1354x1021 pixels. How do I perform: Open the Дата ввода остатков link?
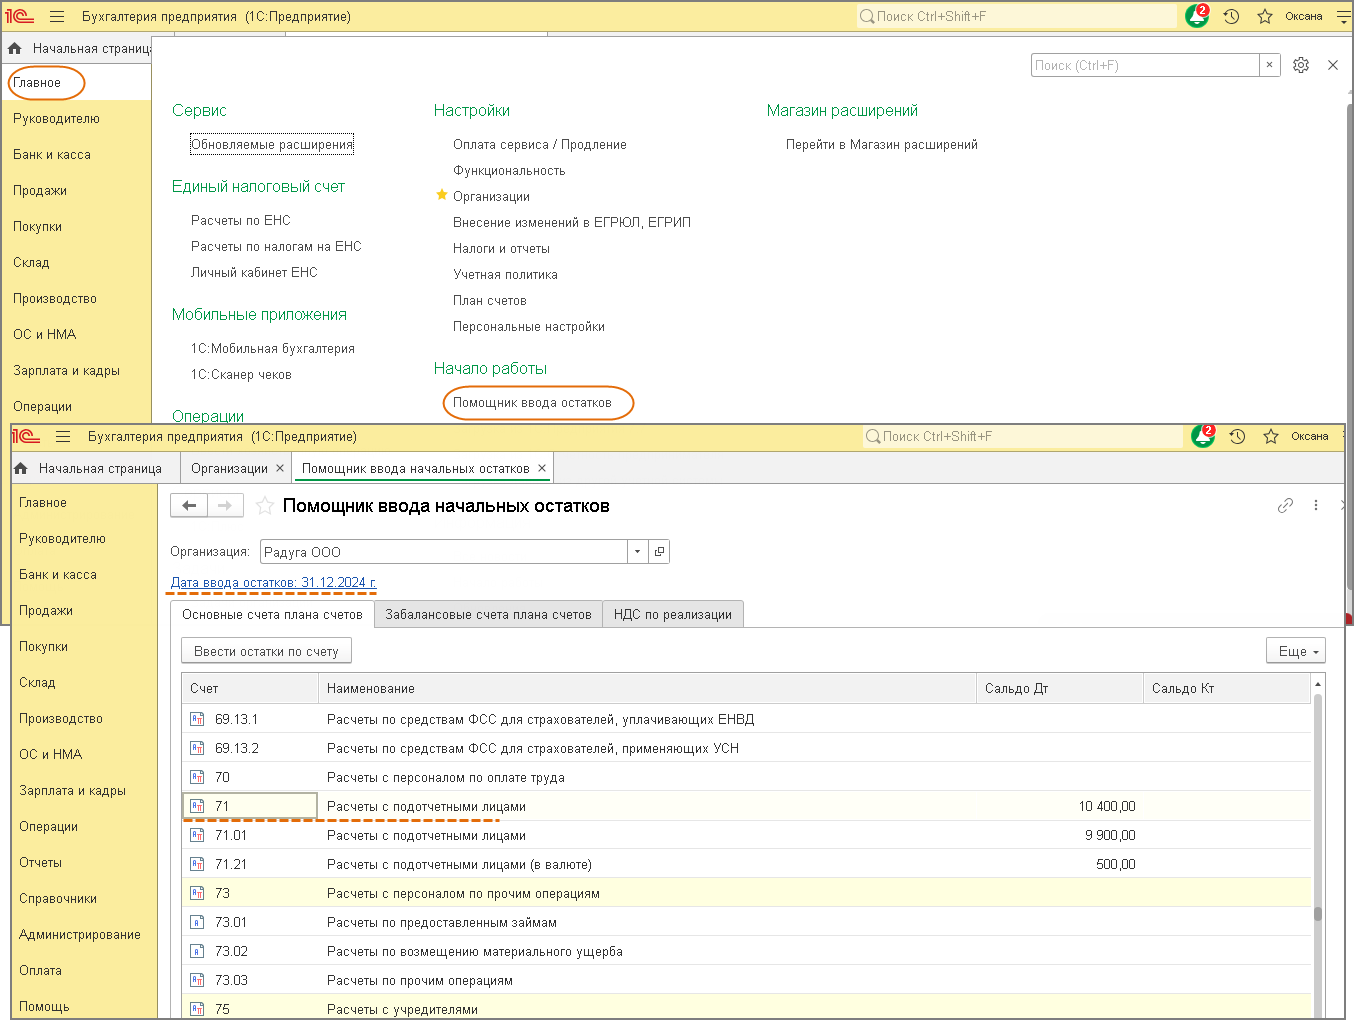(x=273, y=582)
